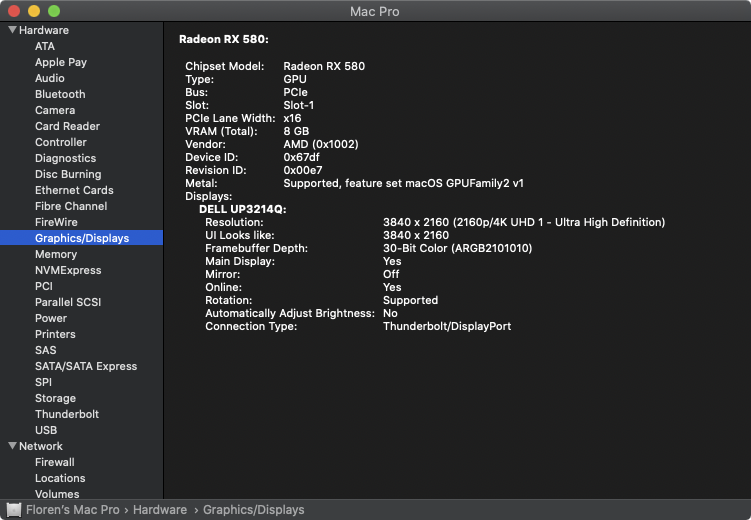Select NVMExpress in the sidebar
This screenshot has height=520, width=751.
pyautogui.click(x=68, y=271)
